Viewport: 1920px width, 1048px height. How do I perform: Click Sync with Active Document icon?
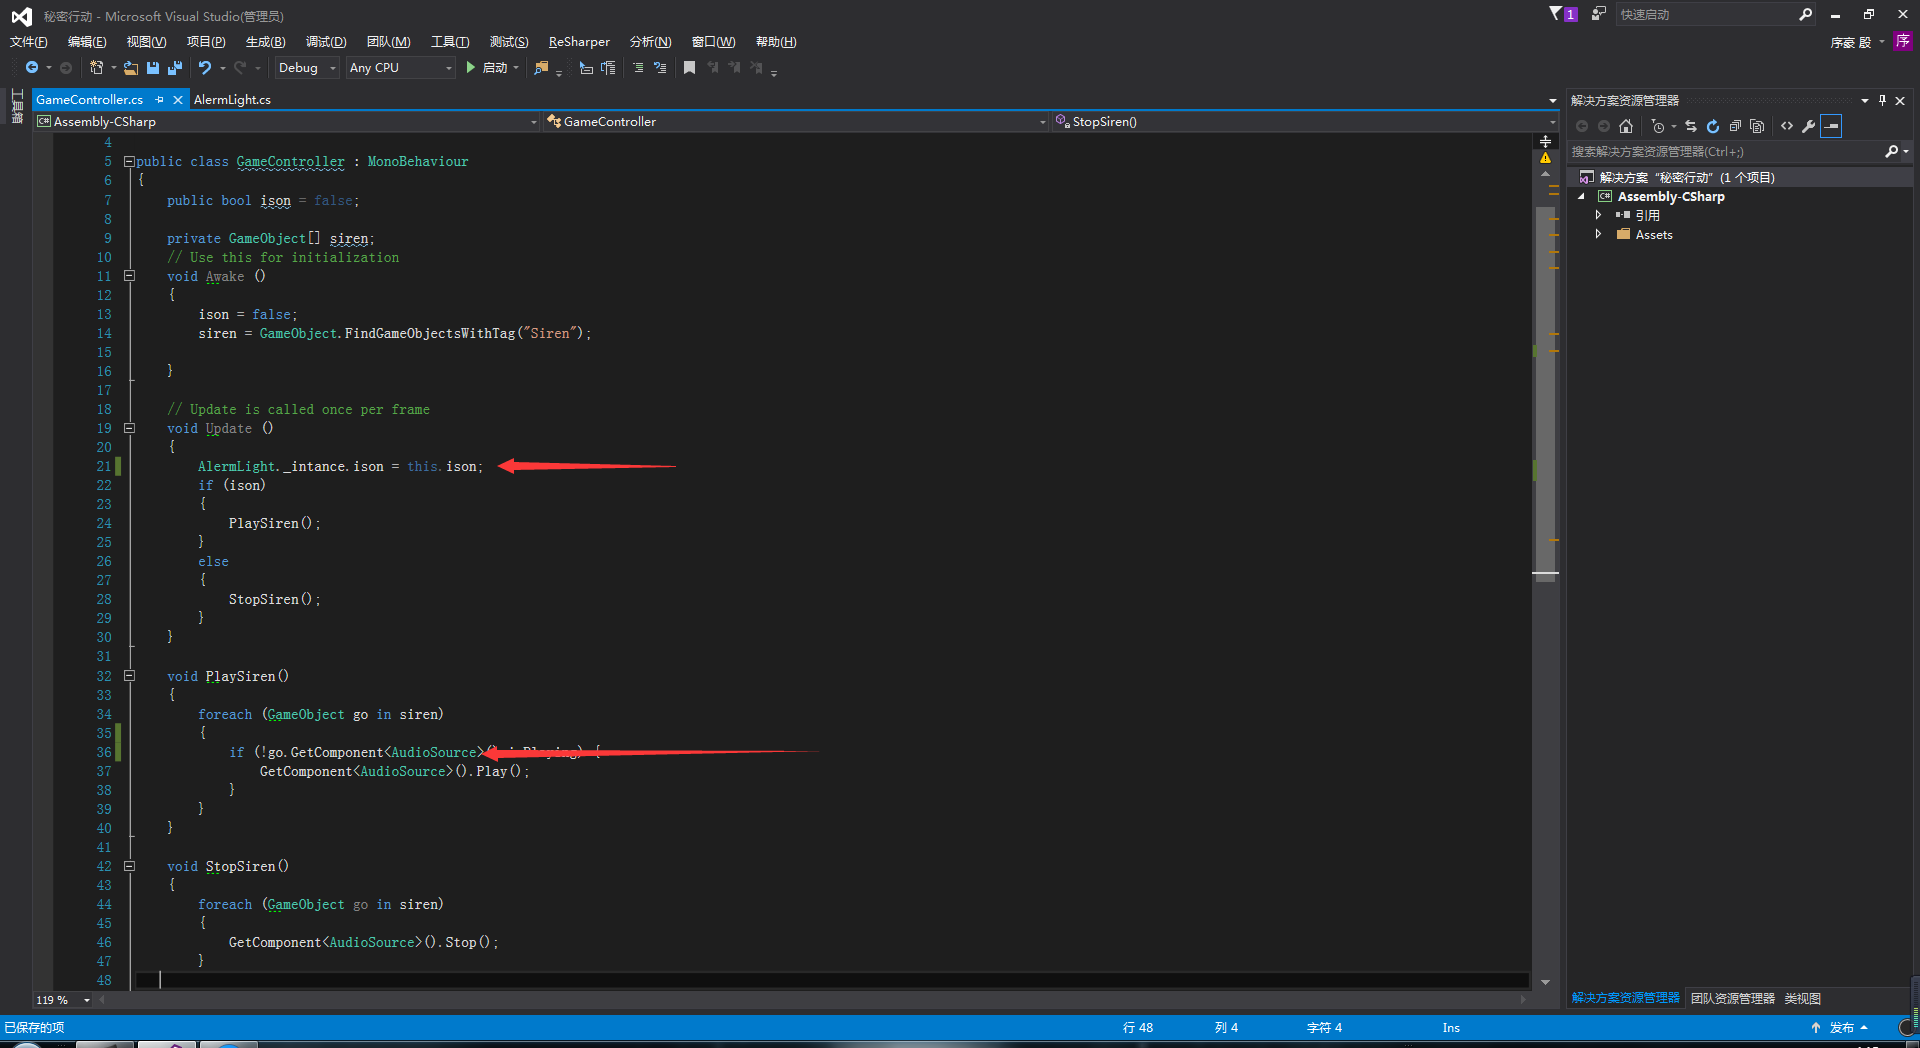[x=1691, y=126]
